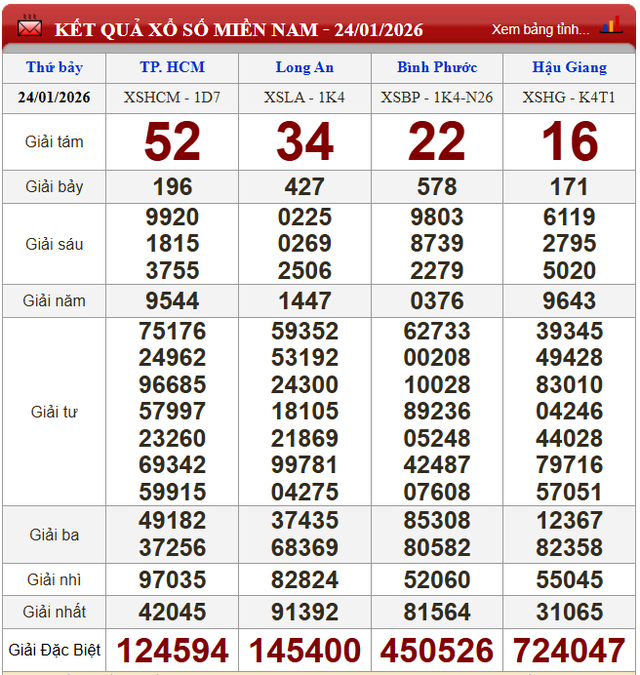Select special prize number 124594
This screenshot has height=675, width=640.
pyautogui.click(x=173, y=651)
